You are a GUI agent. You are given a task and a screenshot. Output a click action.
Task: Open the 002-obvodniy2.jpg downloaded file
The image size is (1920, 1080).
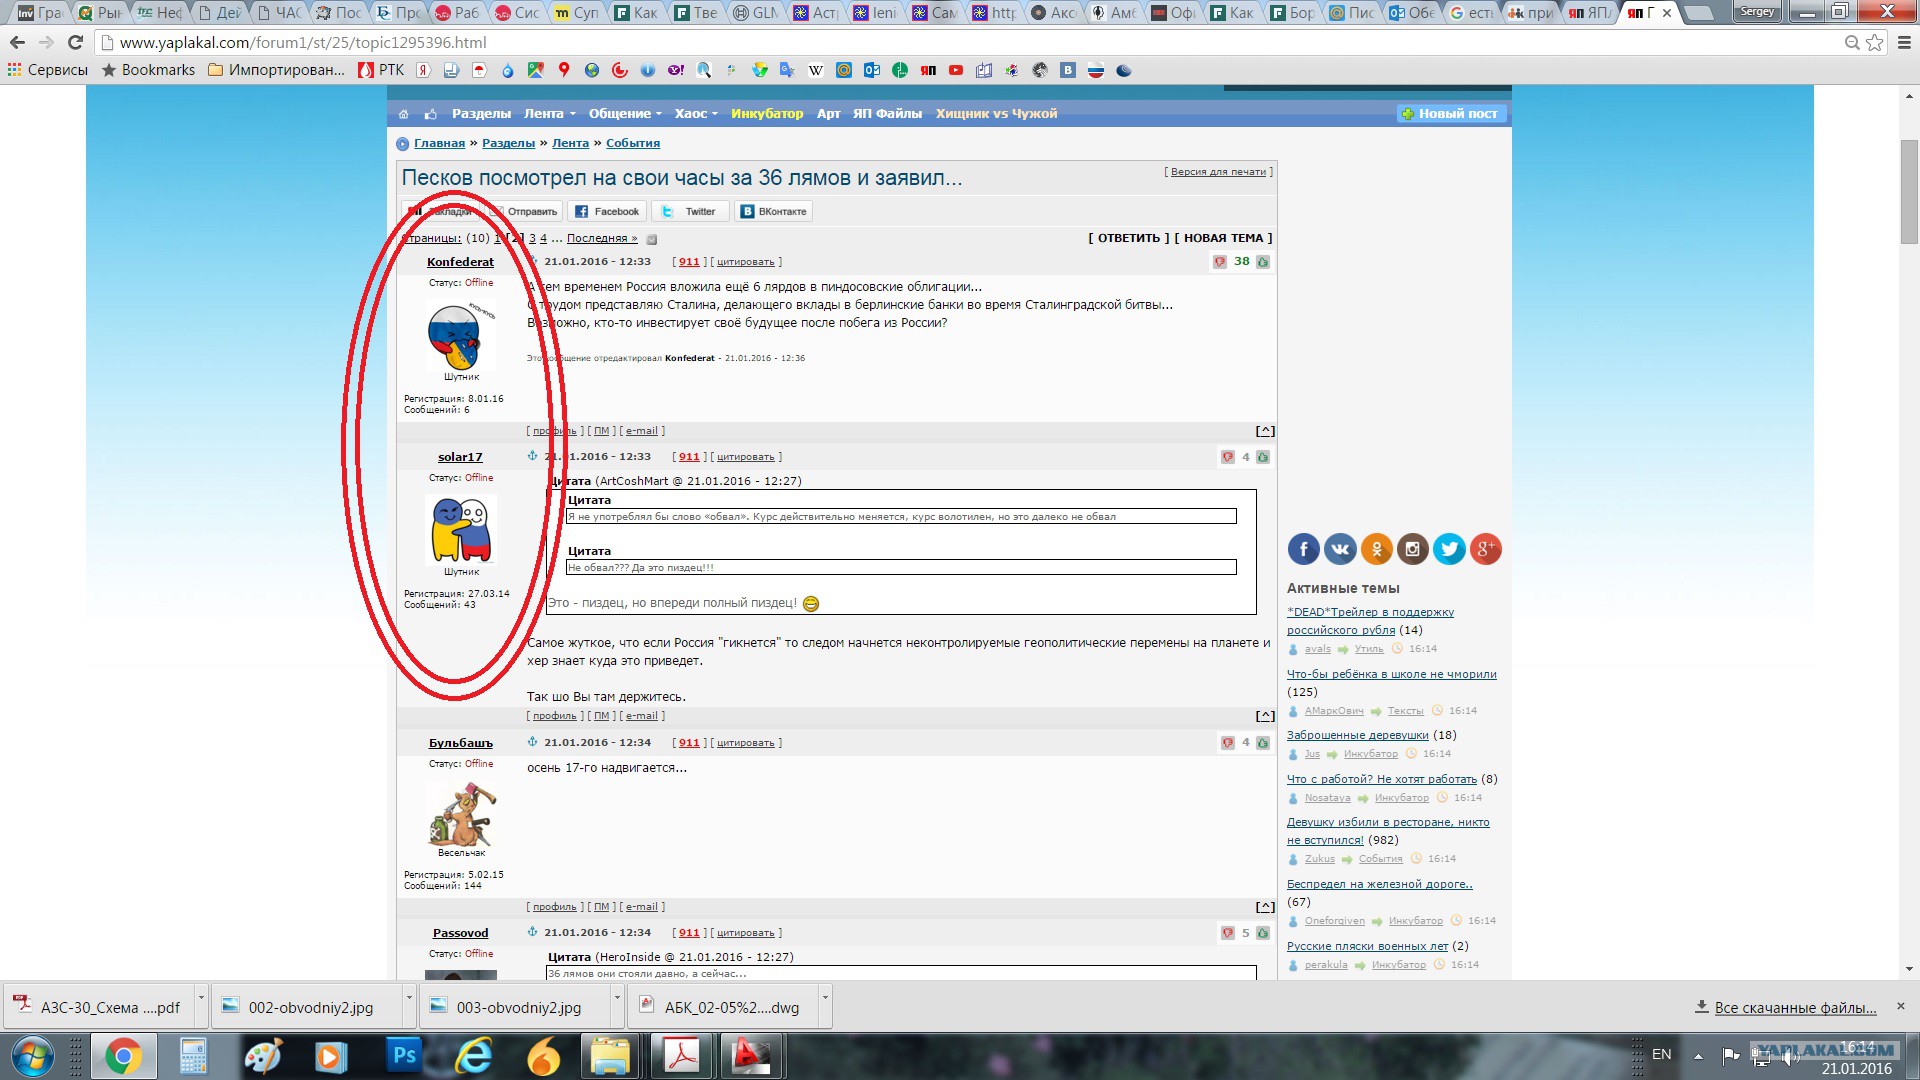[310, 1007]
